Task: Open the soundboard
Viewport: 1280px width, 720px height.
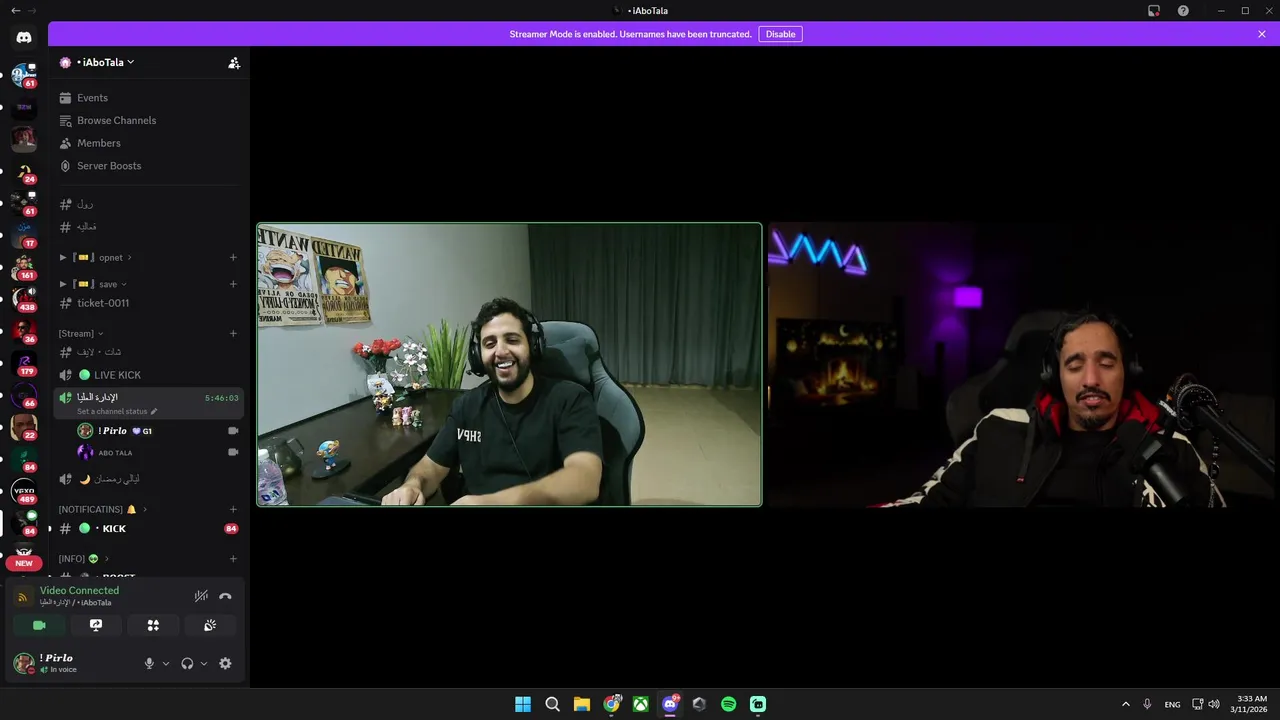Action: (x=210, y=625)
